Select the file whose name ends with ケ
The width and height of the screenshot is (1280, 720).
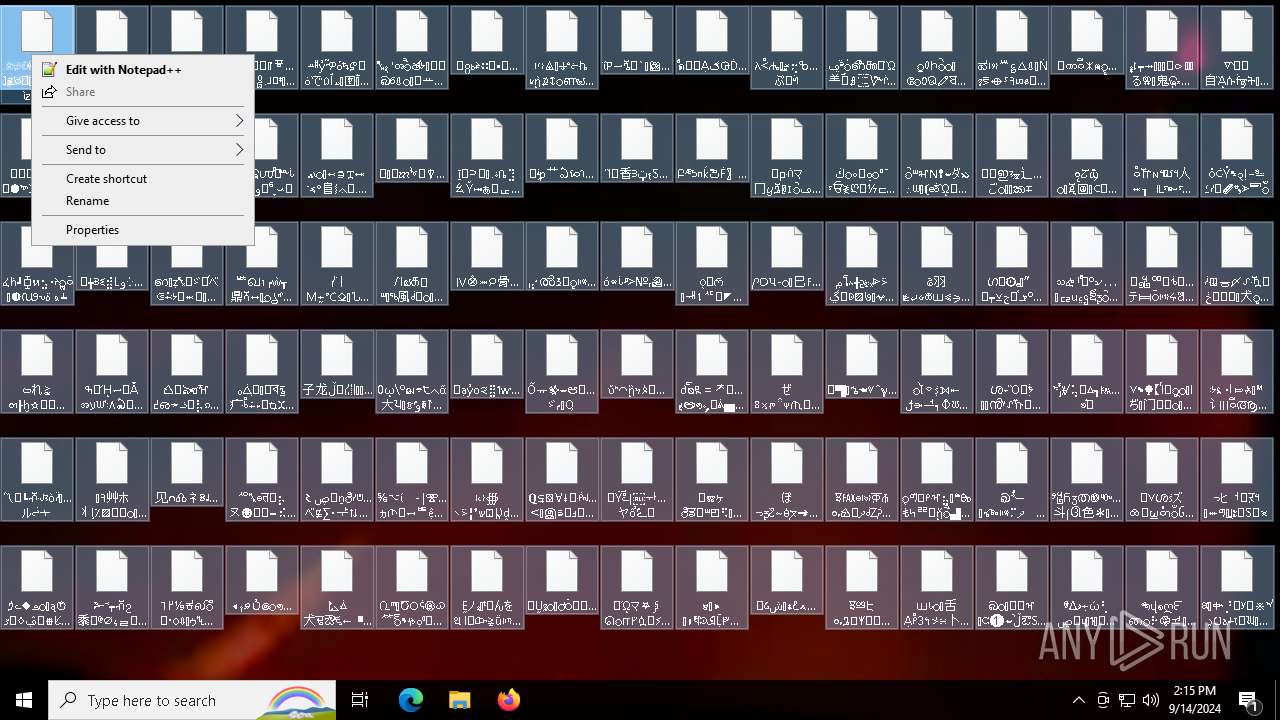click(x=712, y=480)
